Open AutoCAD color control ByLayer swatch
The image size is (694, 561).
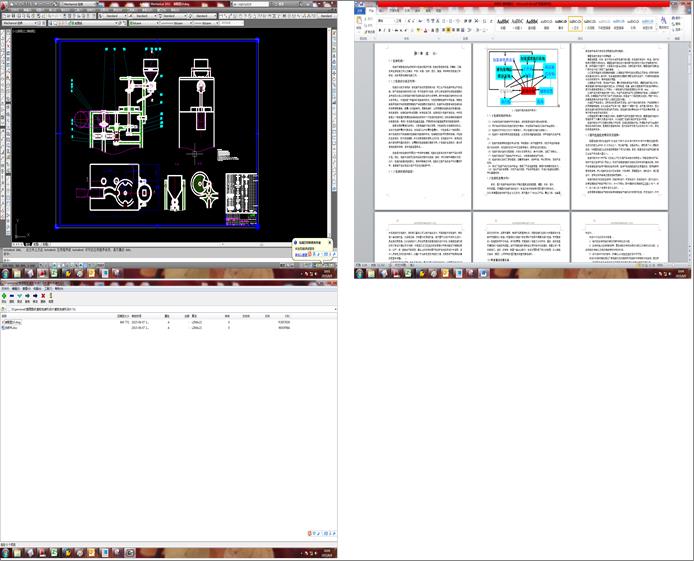tap(144, 23)
